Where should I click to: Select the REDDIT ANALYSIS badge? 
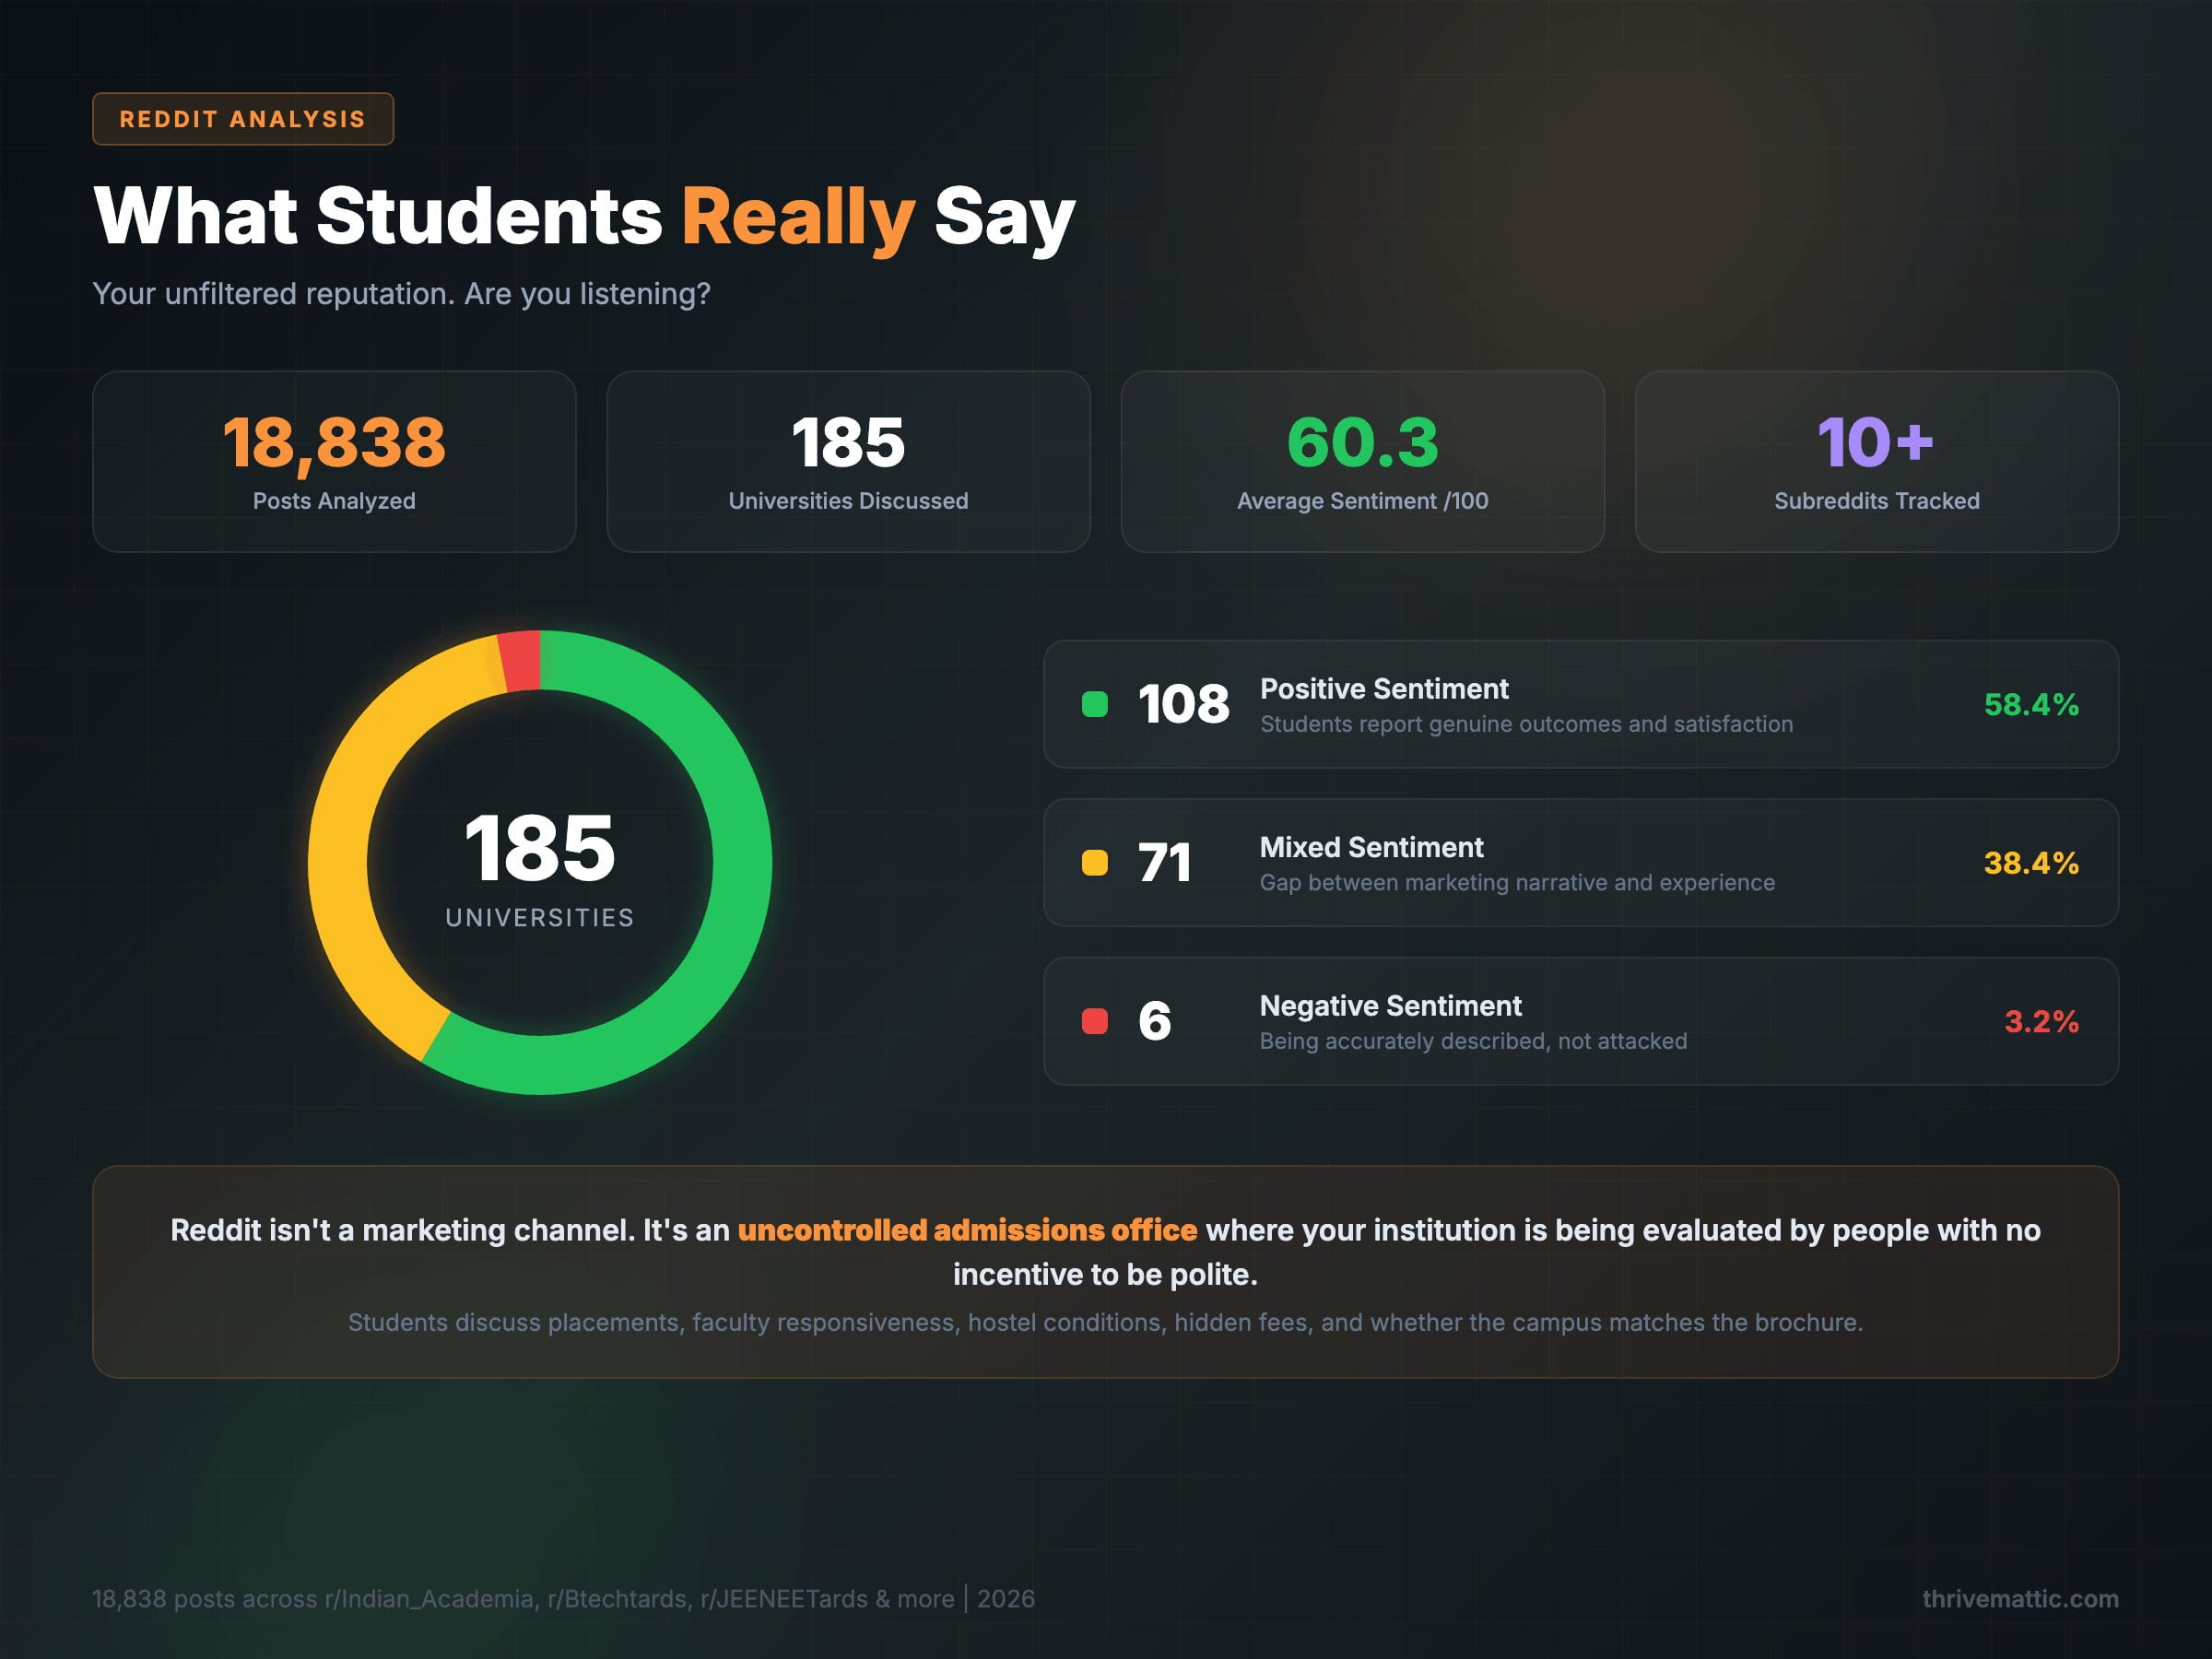(242, 118)
